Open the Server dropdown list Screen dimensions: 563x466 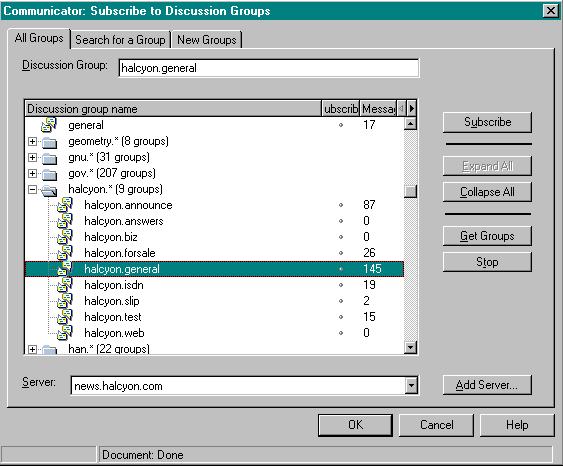(x=411, y=386)
